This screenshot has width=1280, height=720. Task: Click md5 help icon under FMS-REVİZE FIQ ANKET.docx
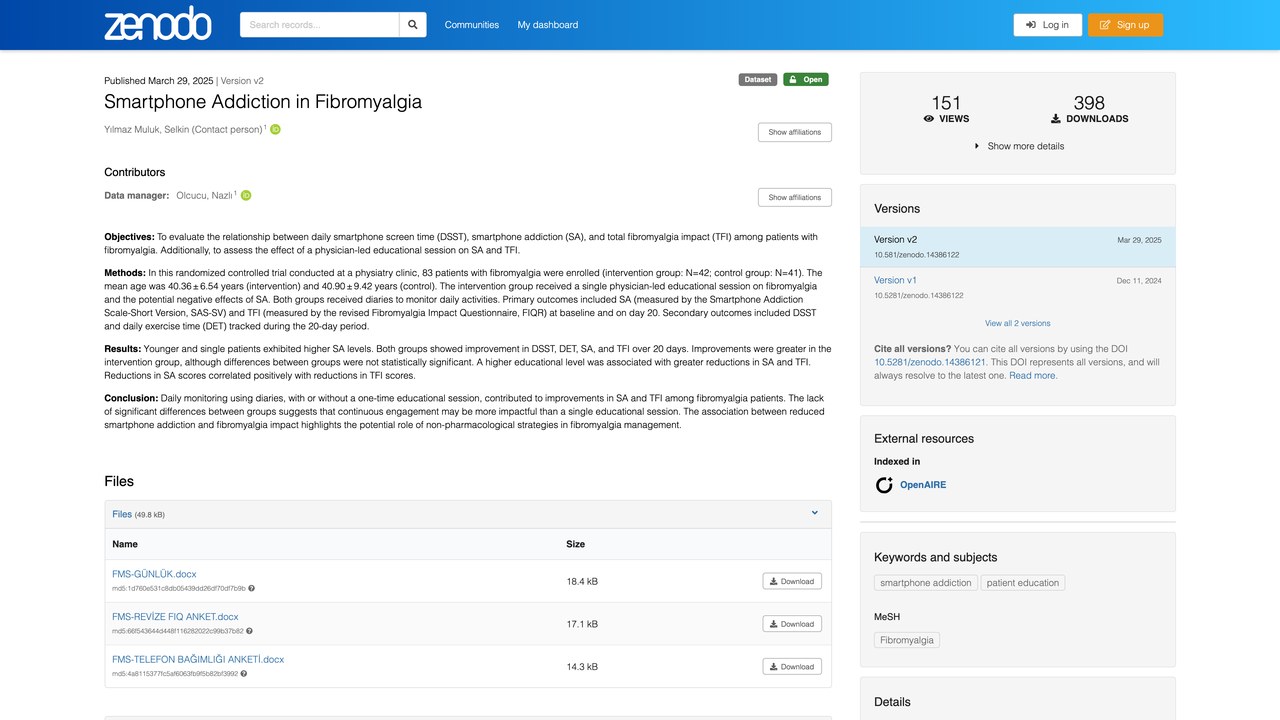coord(249,631)
